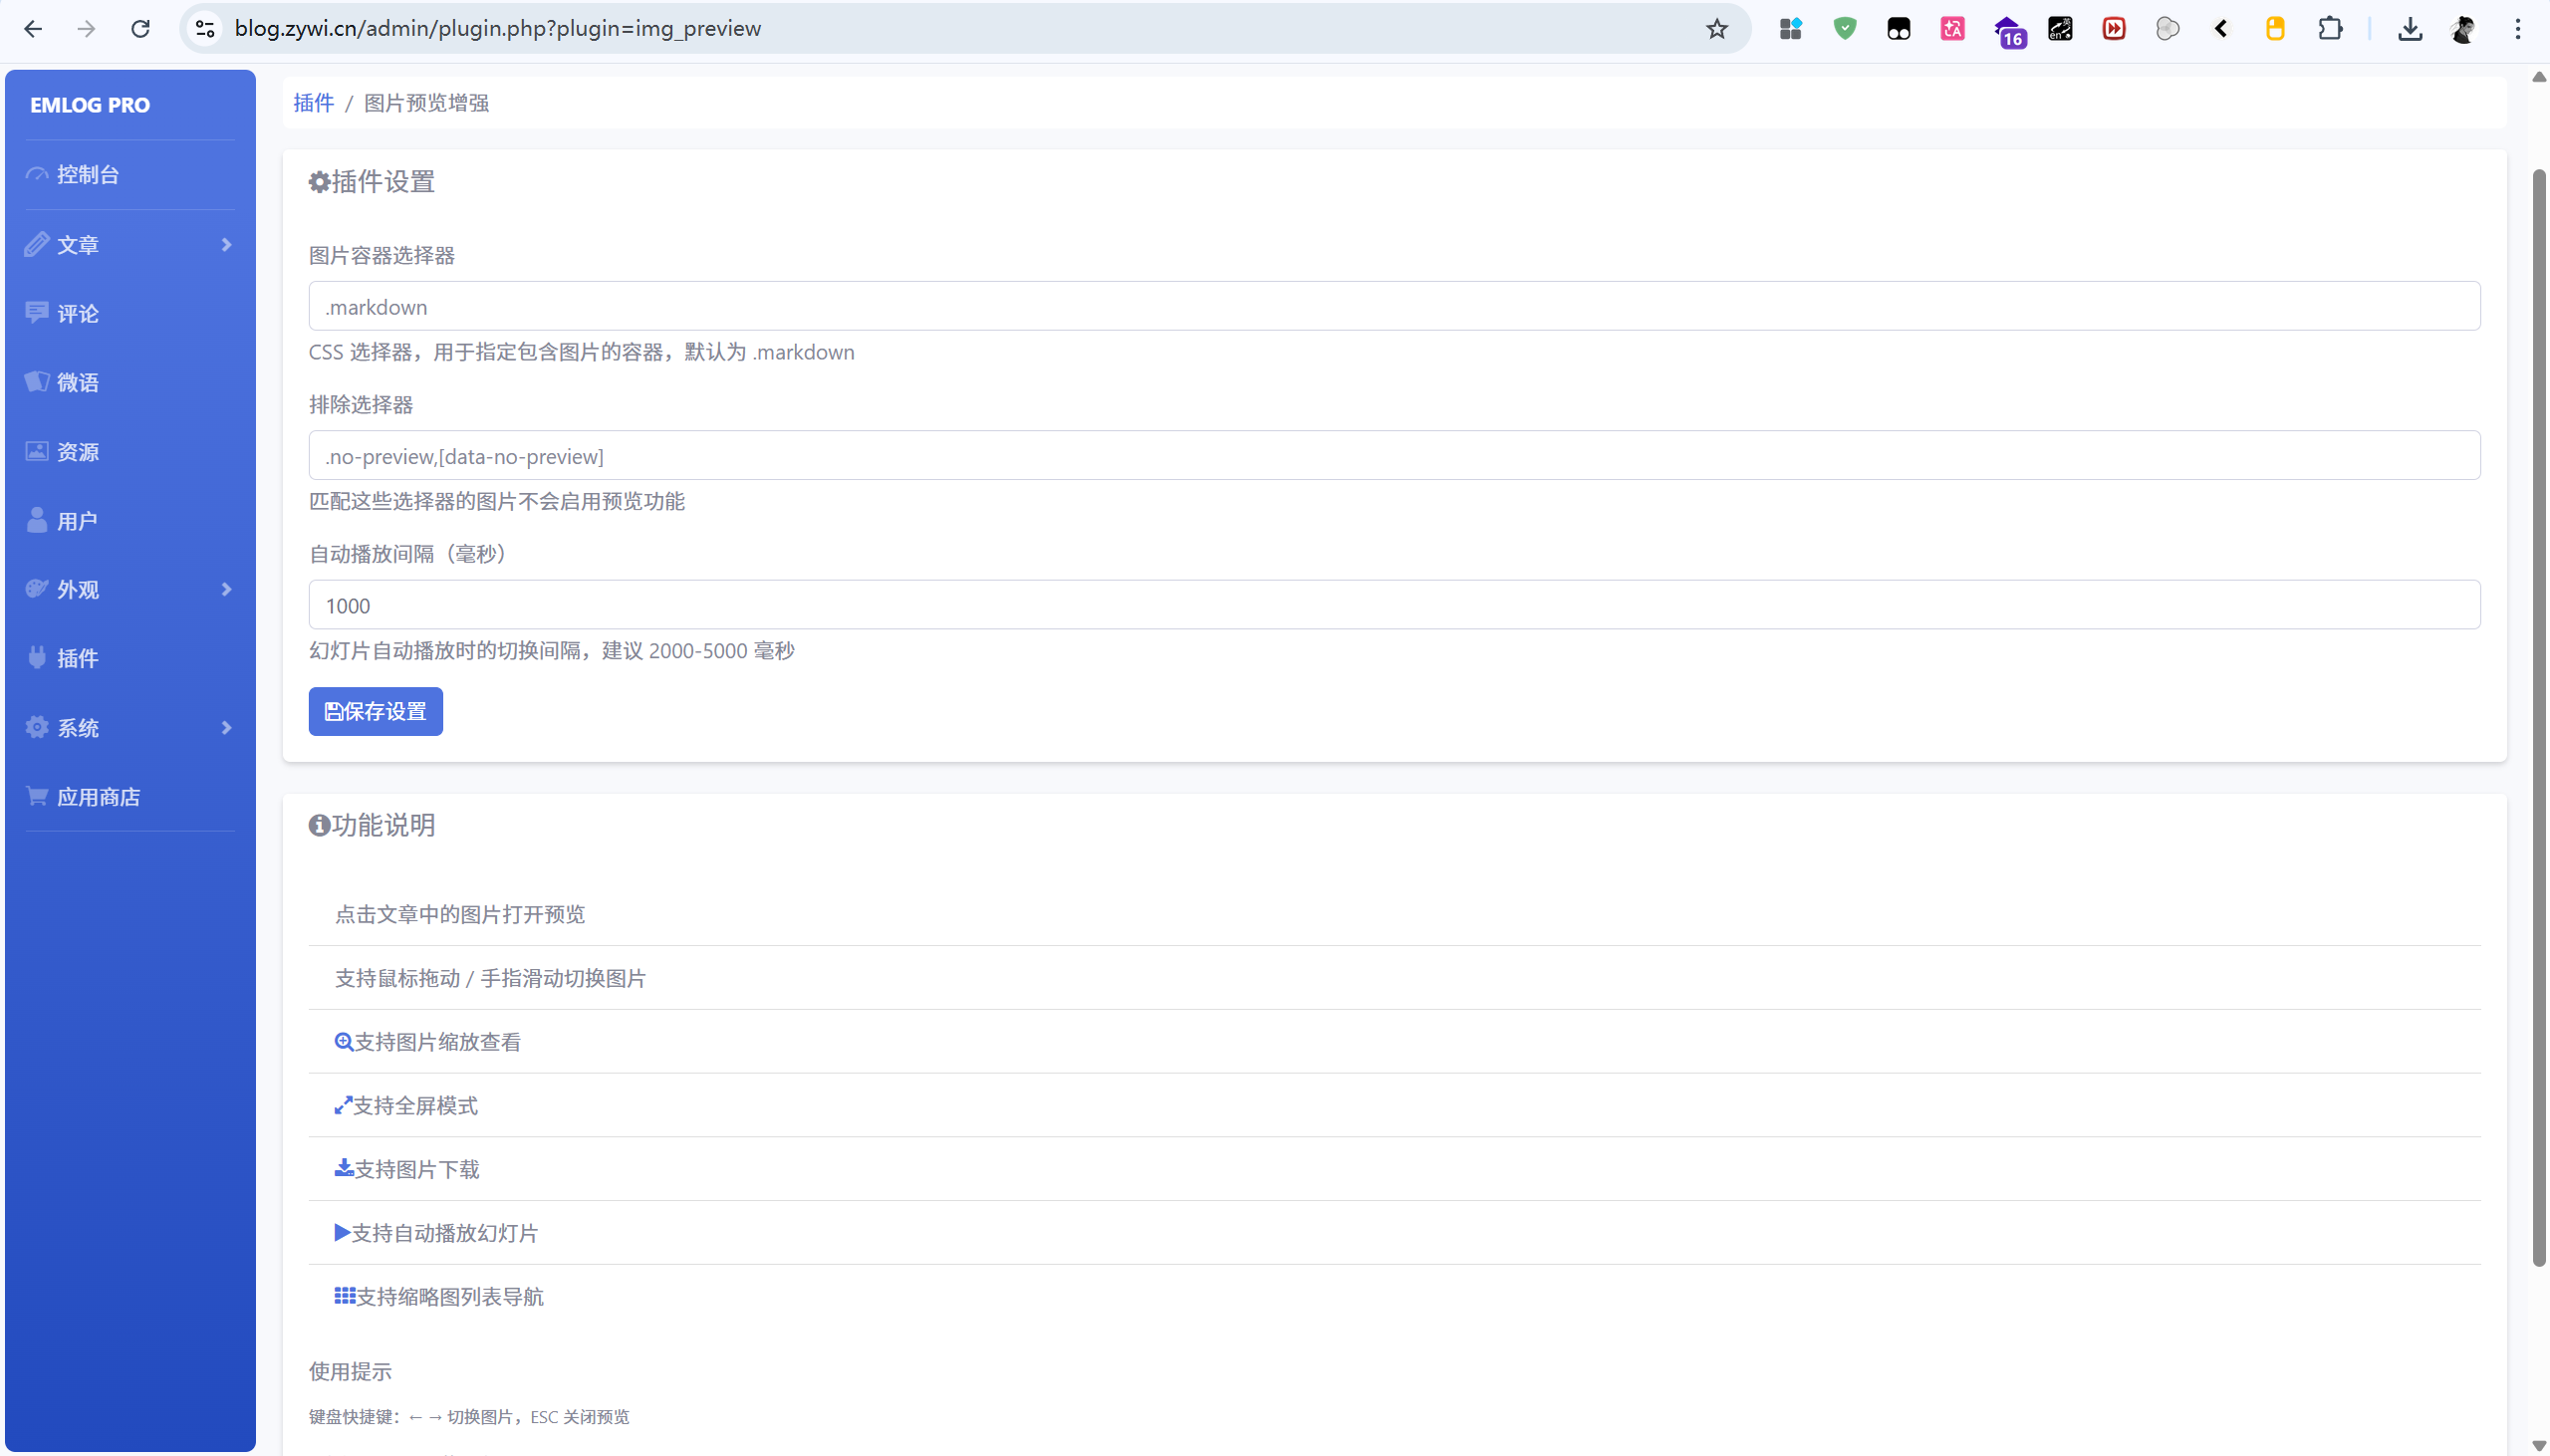2550x1456 pixels.
Task: Click the page vertical scrollbar thumb
Action: [2538, 718]
